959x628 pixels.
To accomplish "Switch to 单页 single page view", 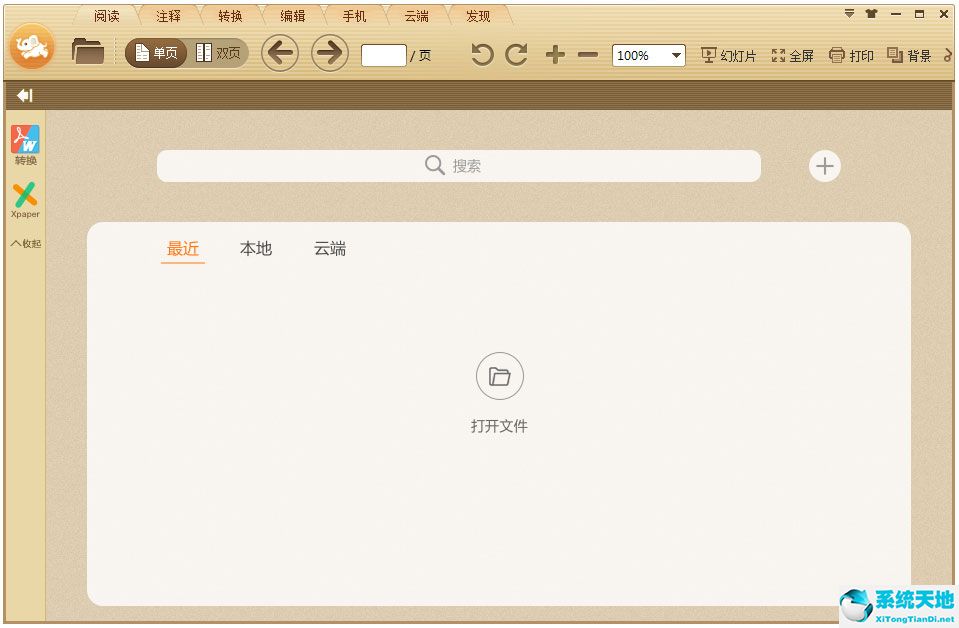I will (x=156, y=53).
